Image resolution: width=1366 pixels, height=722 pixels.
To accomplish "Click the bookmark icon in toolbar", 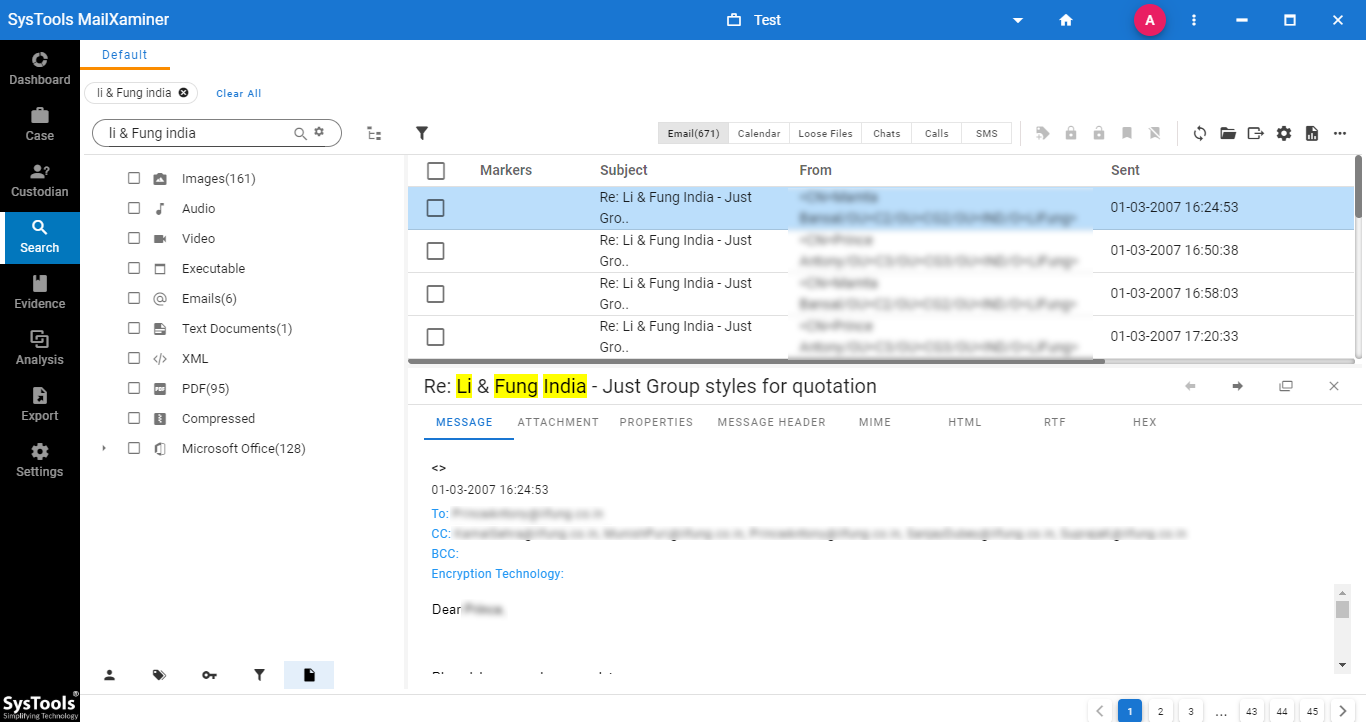I will click(x=1127, y=133).
